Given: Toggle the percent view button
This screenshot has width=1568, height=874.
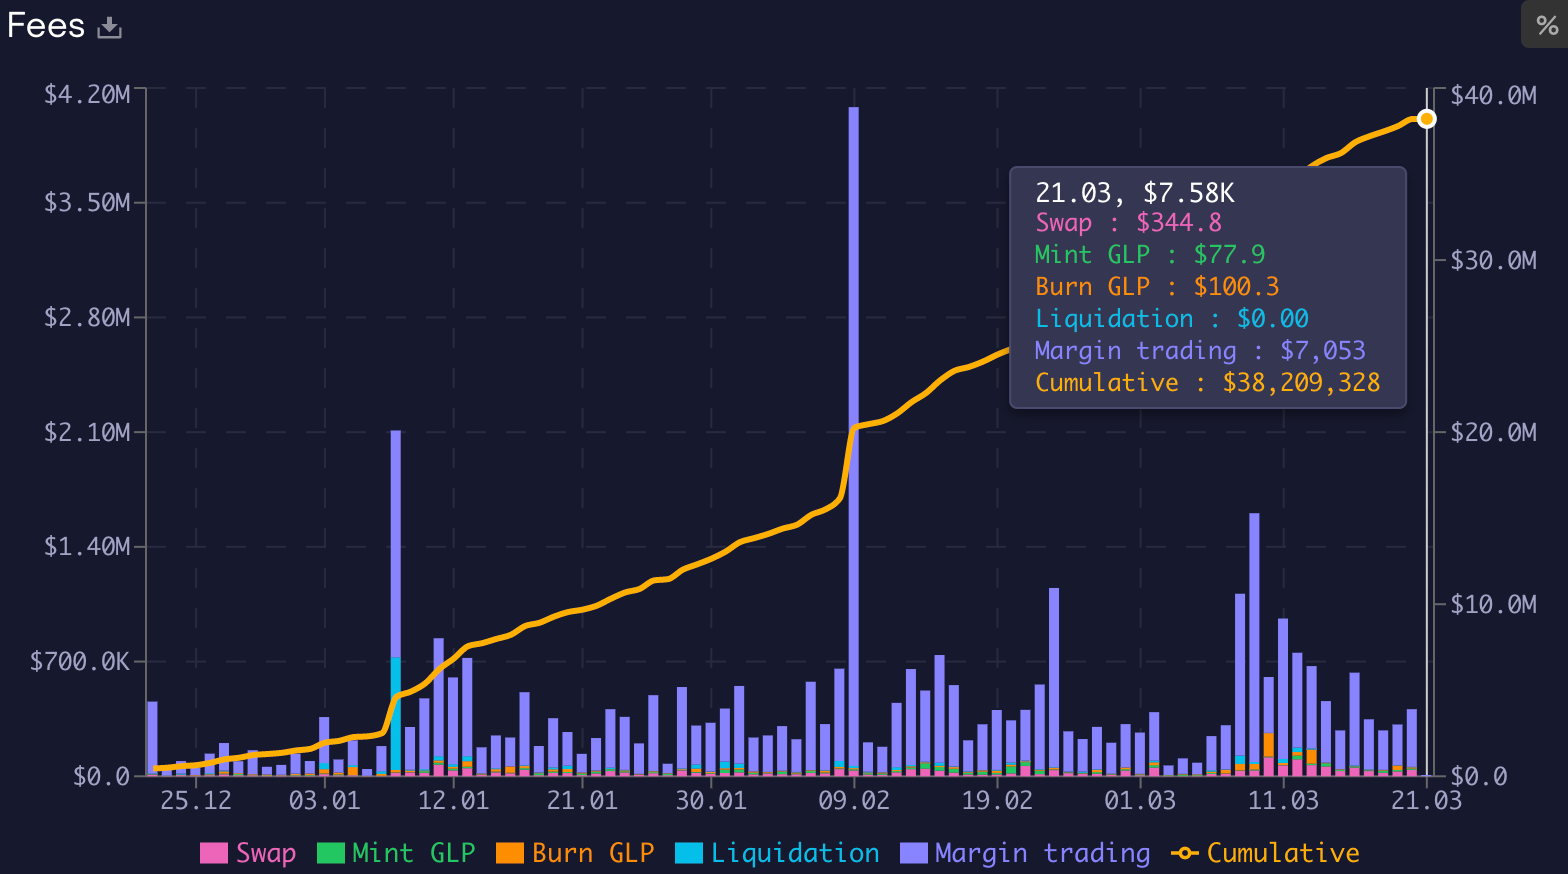Looking at the screenshot, I should 1546,25.
